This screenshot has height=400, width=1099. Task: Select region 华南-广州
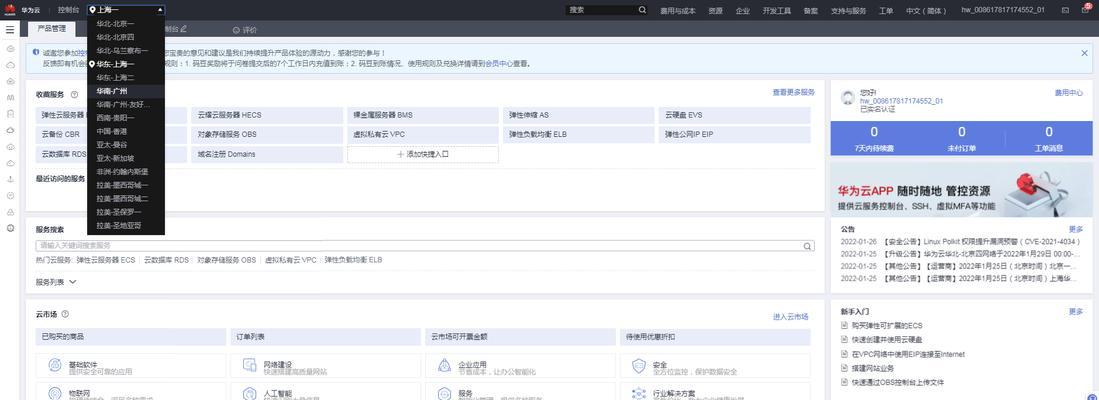(x=126, y=91)
